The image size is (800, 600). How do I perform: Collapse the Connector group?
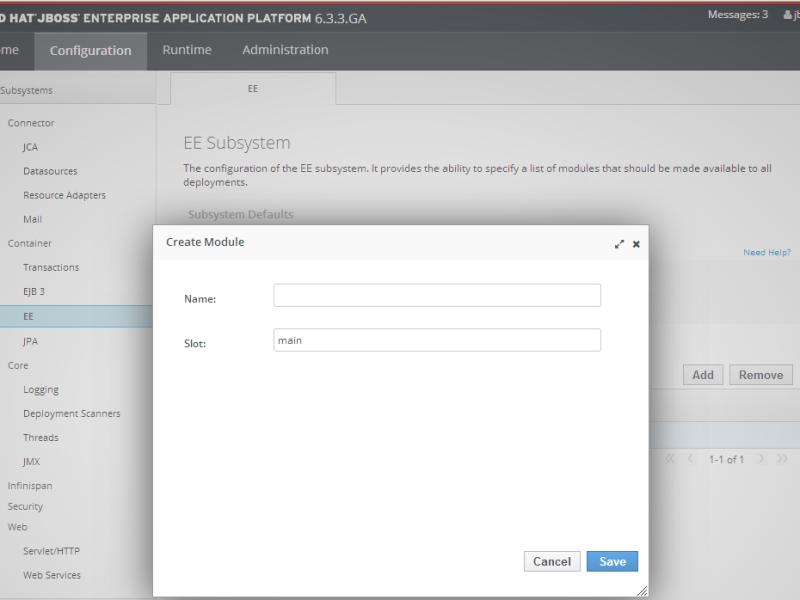pos(31,123)
